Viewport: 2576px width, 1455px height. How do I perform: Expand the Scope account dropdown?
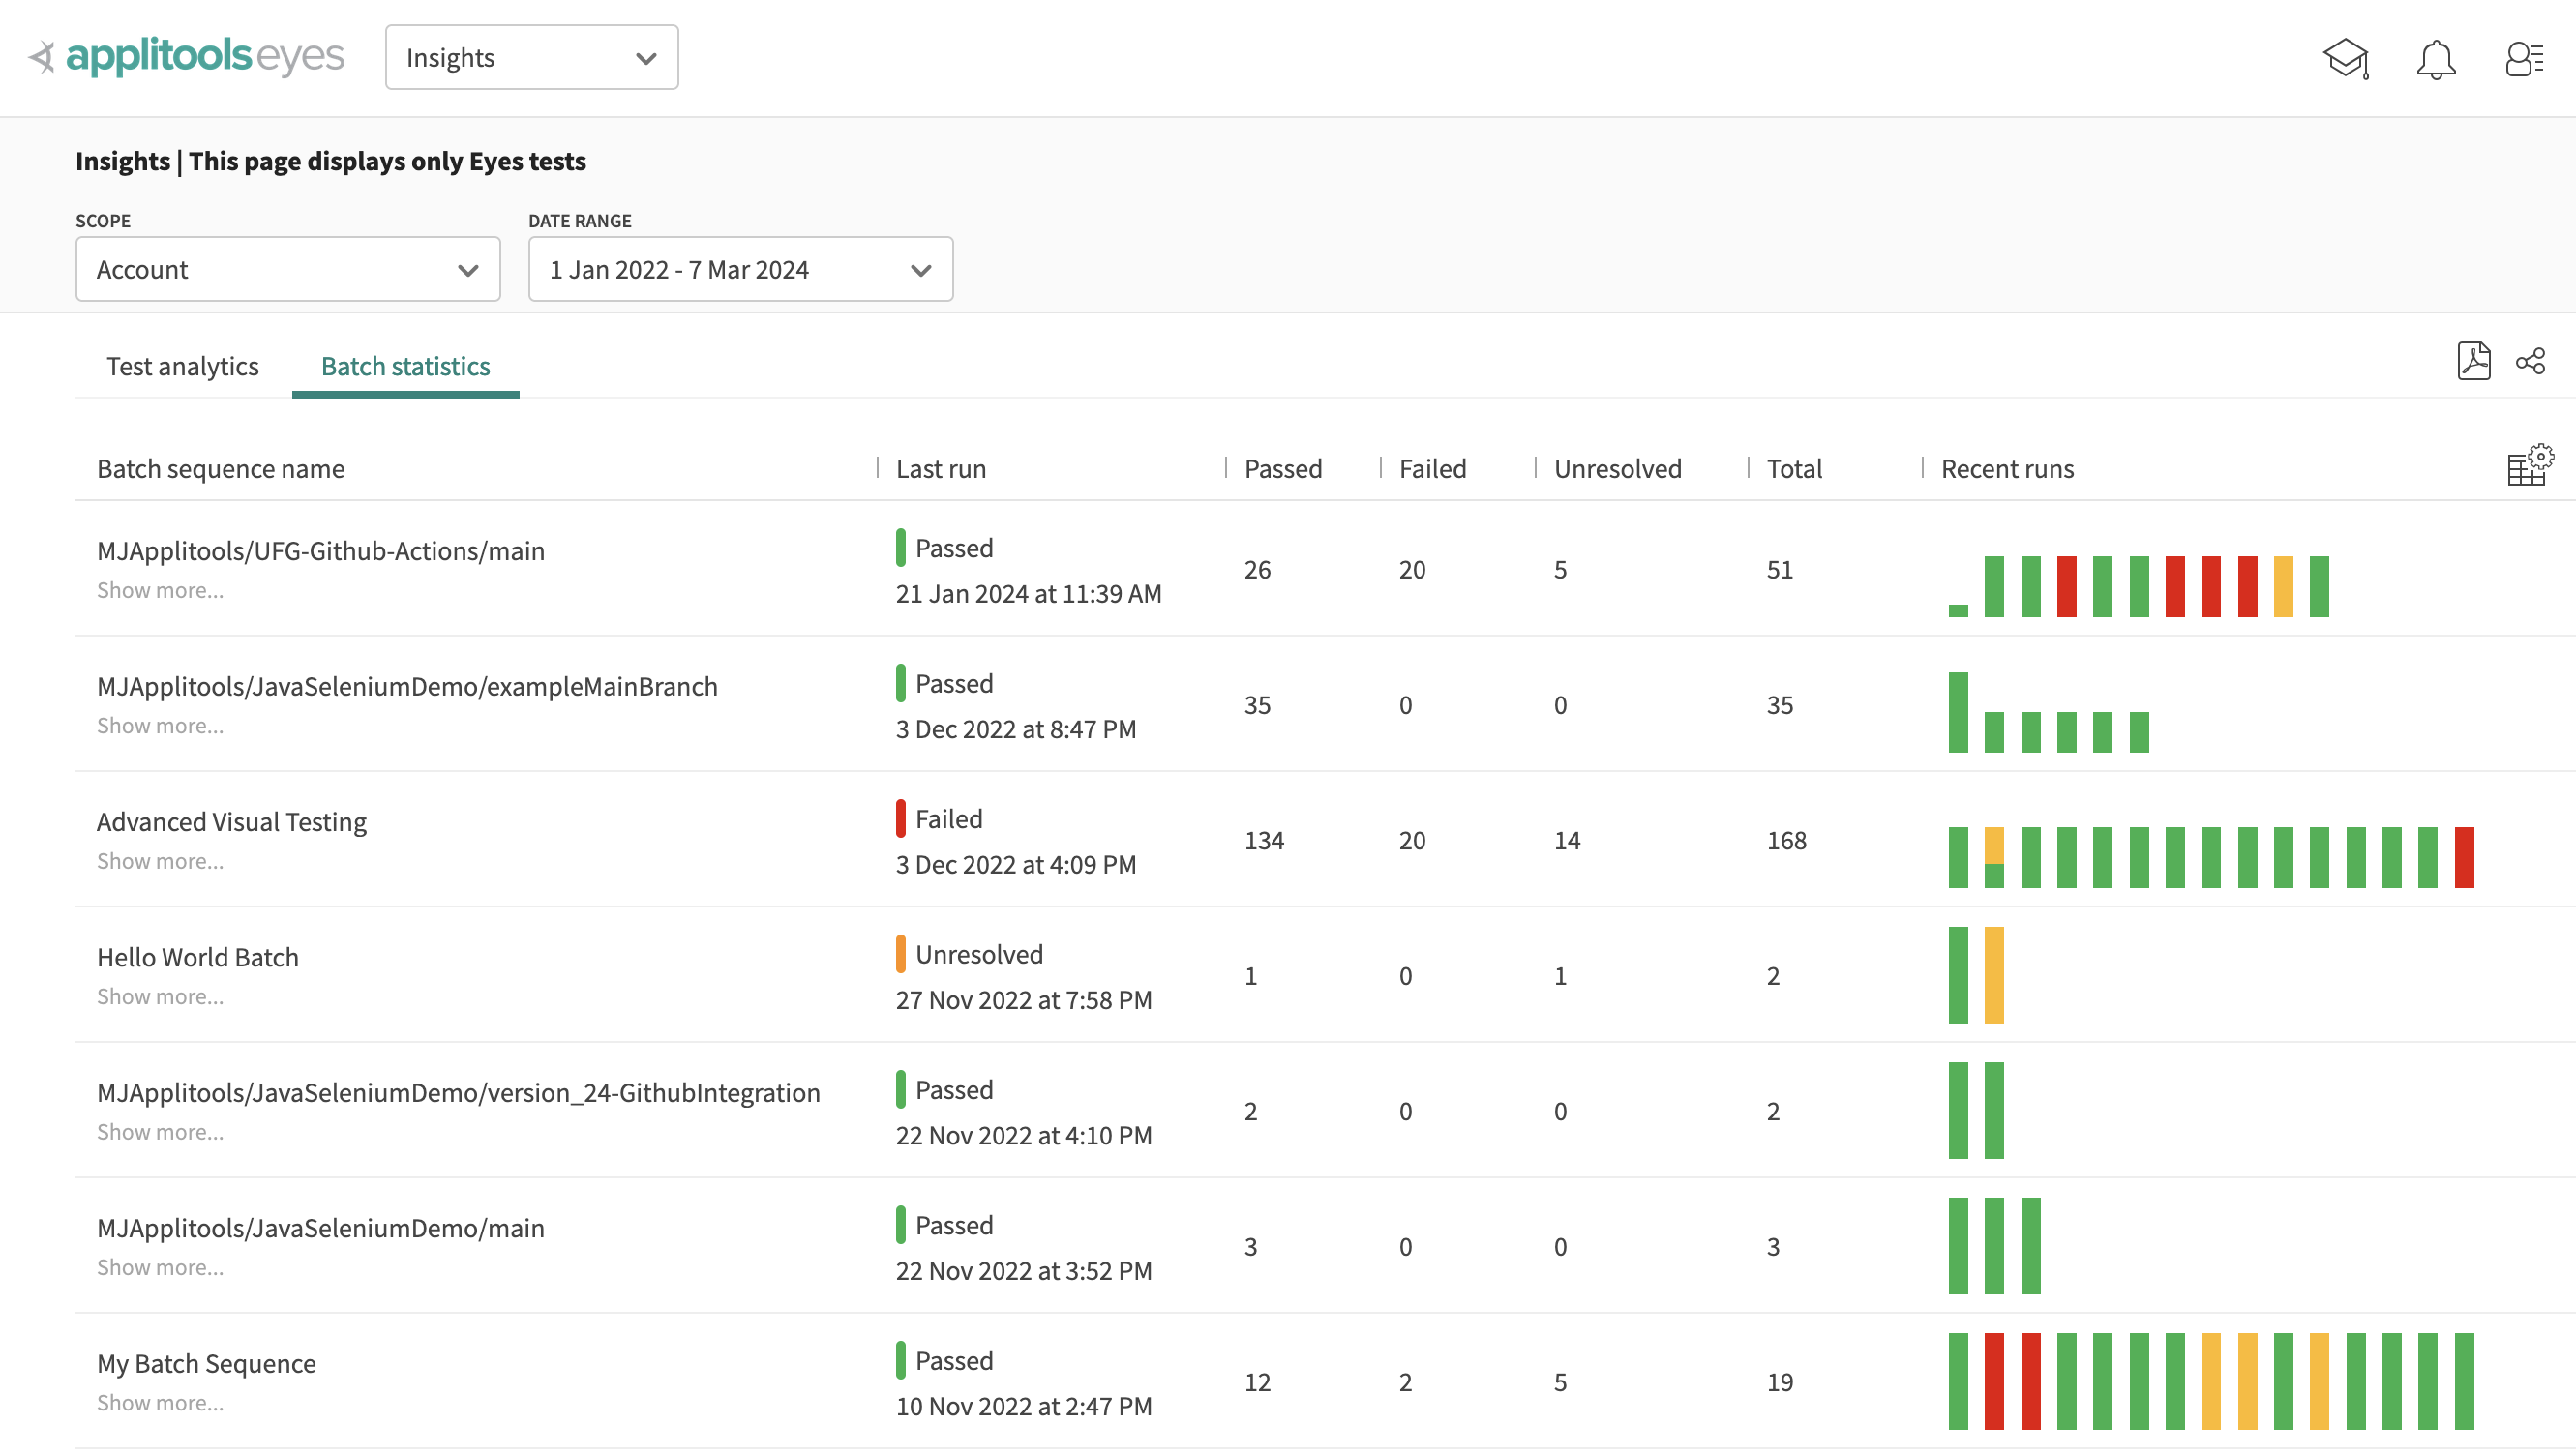click(286, 269)
